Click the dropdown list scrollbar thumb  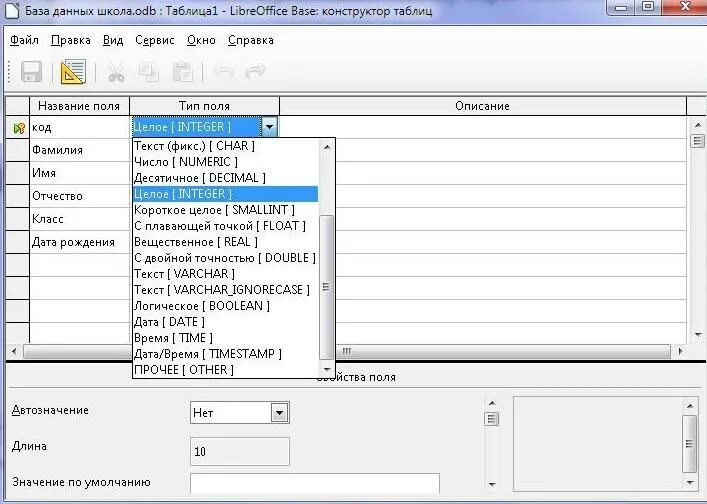click(x=326, y=287)
